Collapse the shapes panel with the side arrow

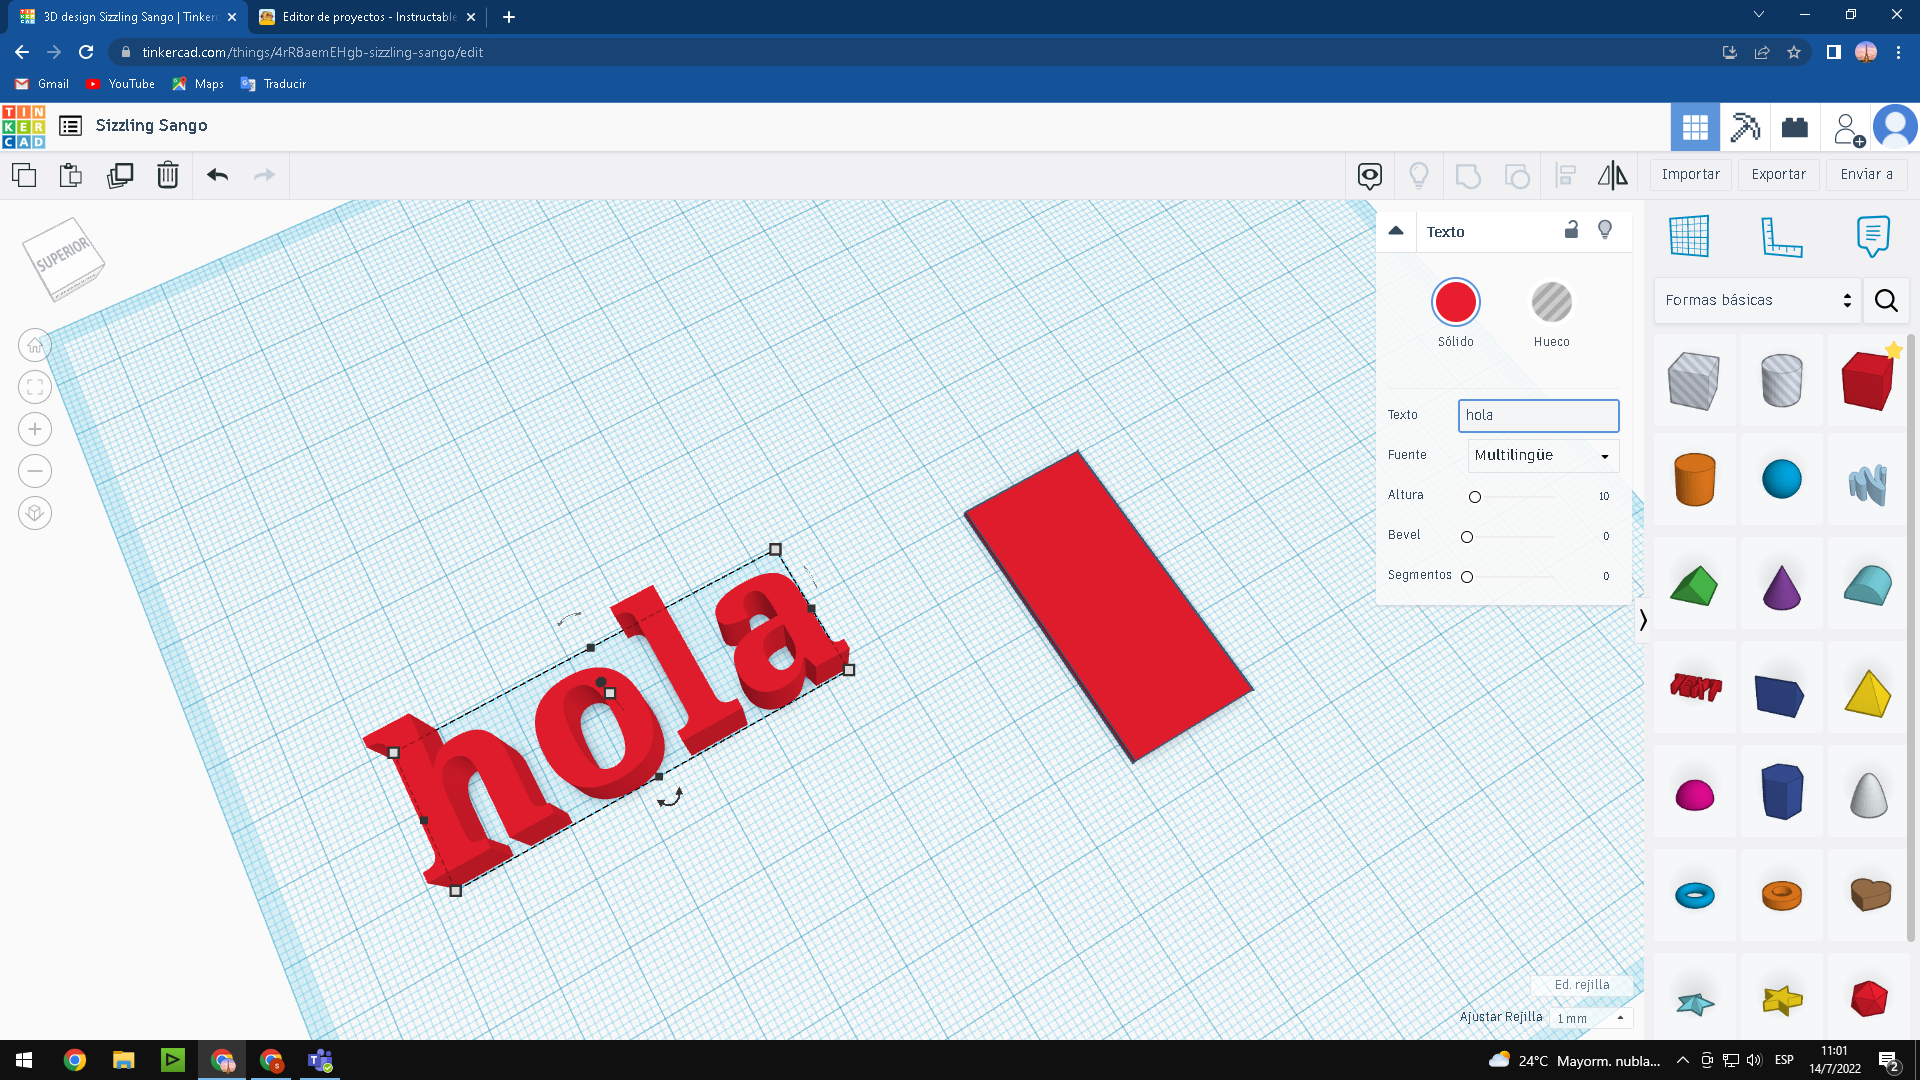1642,620
